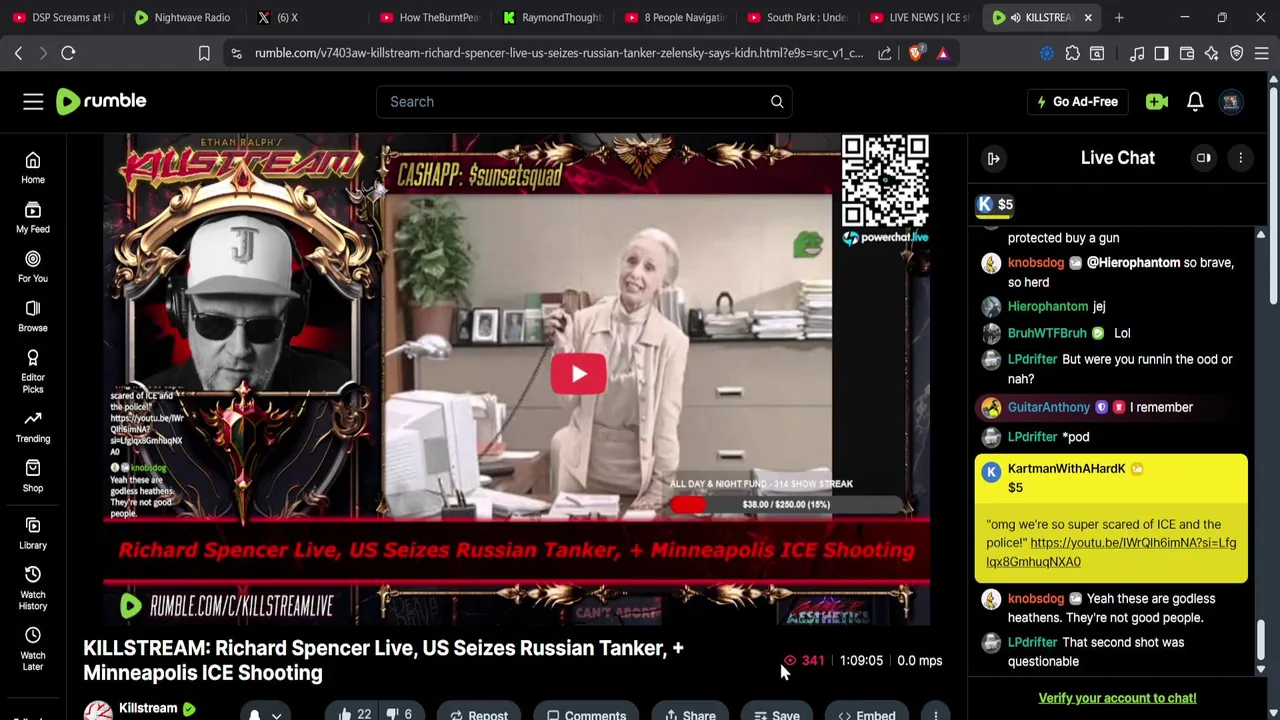Screen dimensions: 1280x720
Task: Collapse the Live Chat panel
Action: [x=993, y=158]
